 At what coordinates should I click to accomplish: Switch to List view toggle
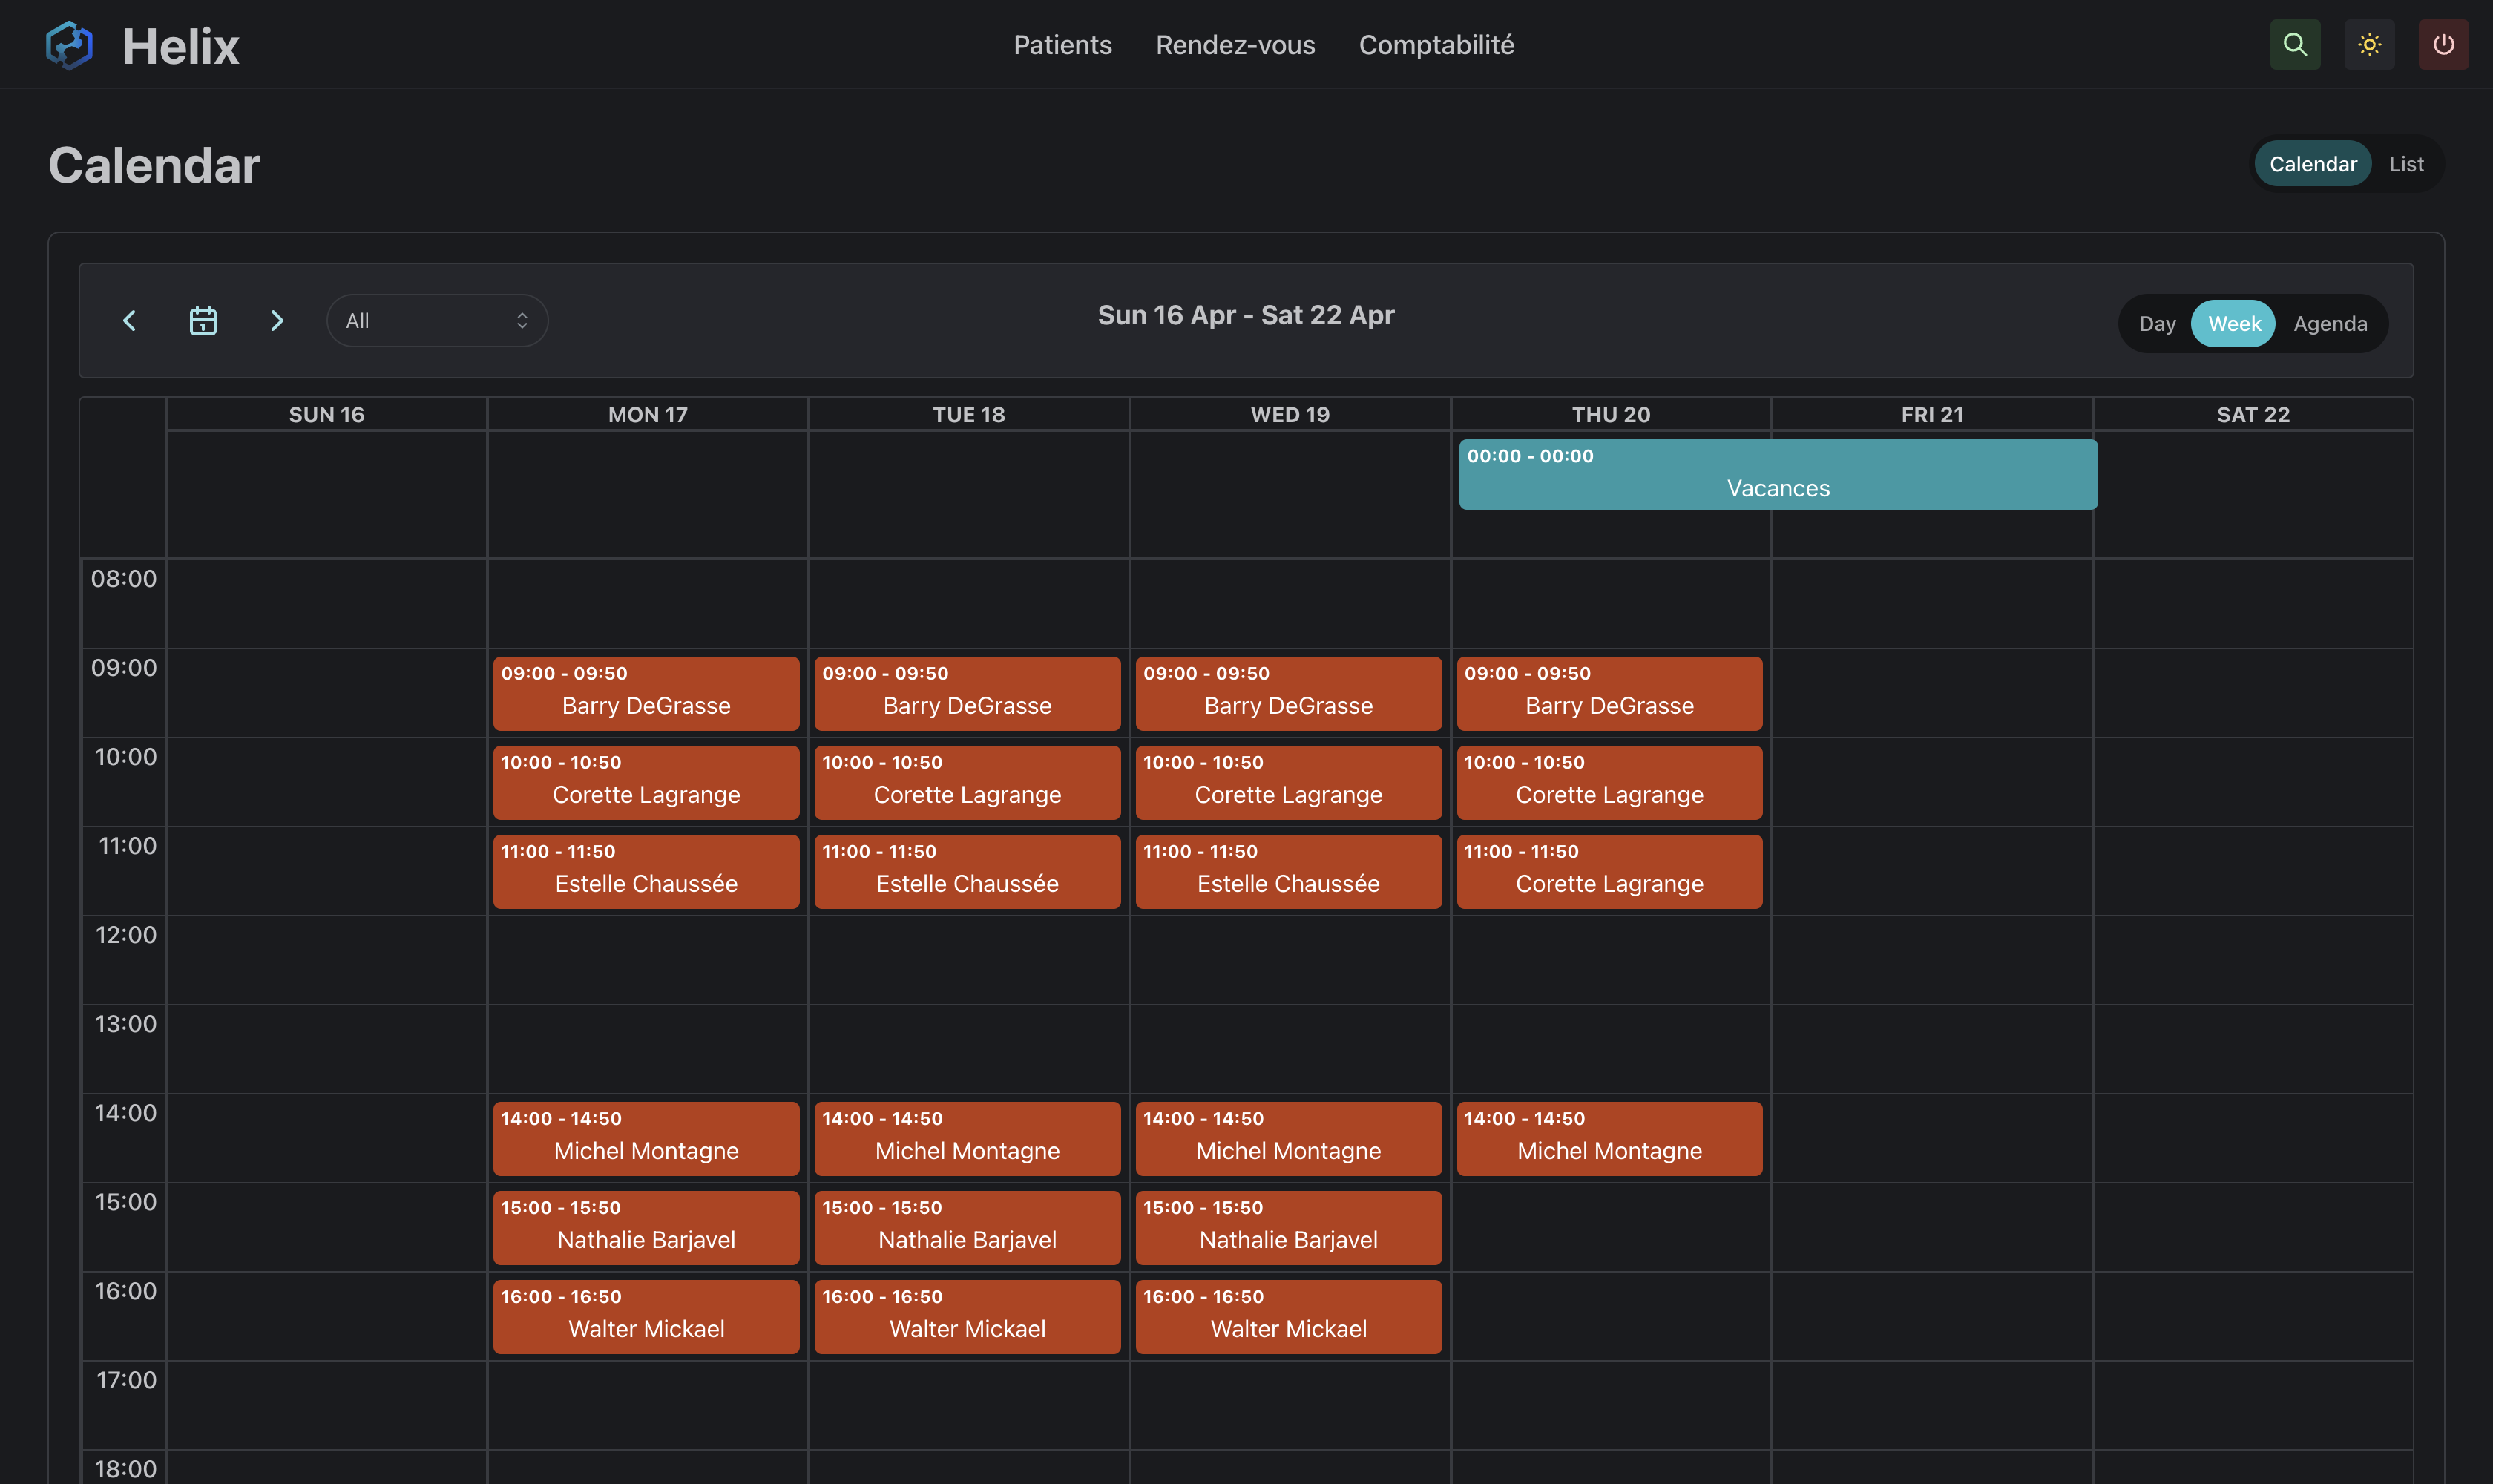tap(2405, 164)
